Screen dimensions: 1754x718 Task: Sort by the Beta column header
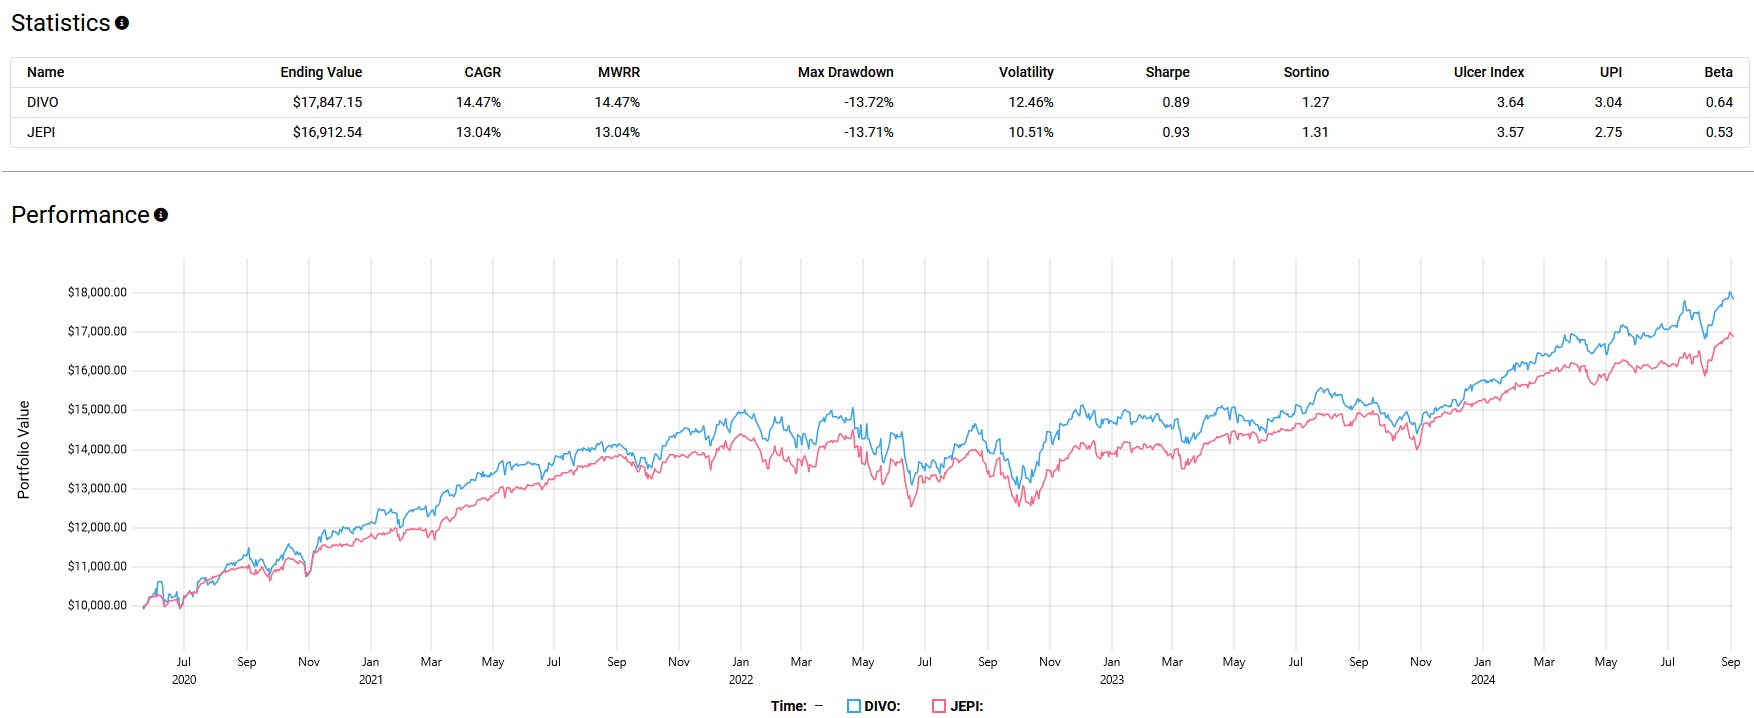[1718, 72]
